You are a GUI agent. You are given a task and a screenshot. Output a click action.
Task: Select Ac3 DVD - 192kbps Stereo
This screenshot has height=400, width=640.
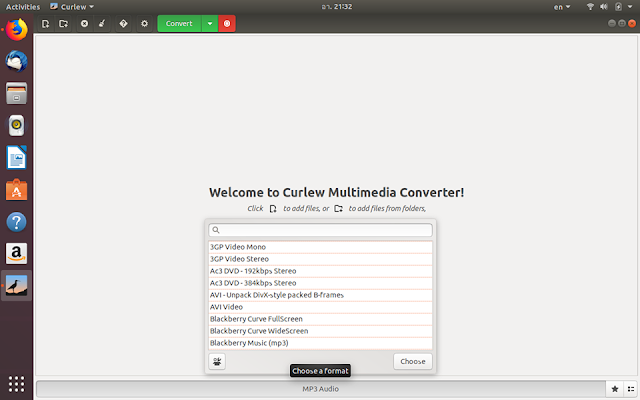click(x=320, y=271)
